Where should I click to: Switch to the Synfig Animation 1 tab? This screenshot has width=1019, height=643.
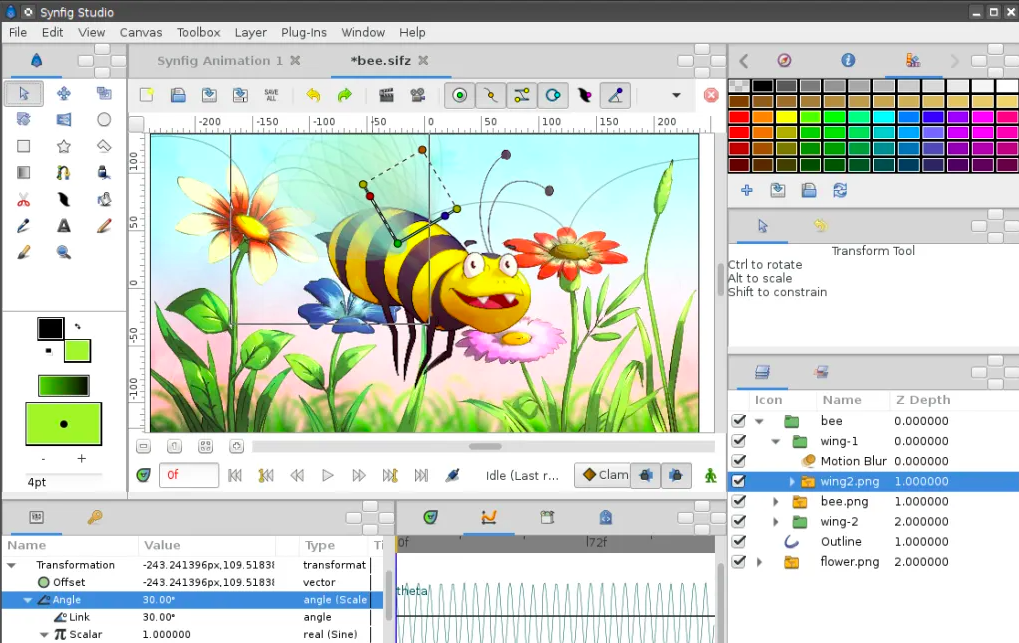pyautogui.click(x=219, y=61)
